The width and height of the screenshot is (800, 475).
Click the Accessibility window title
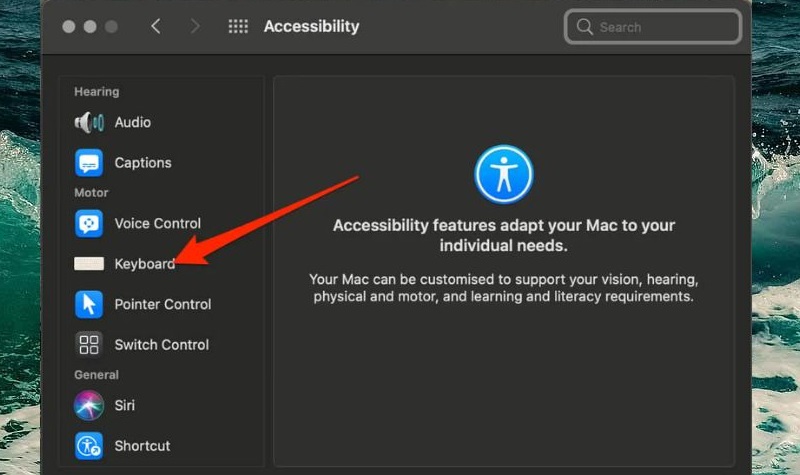pyautogui.click(x=311, y=27)
